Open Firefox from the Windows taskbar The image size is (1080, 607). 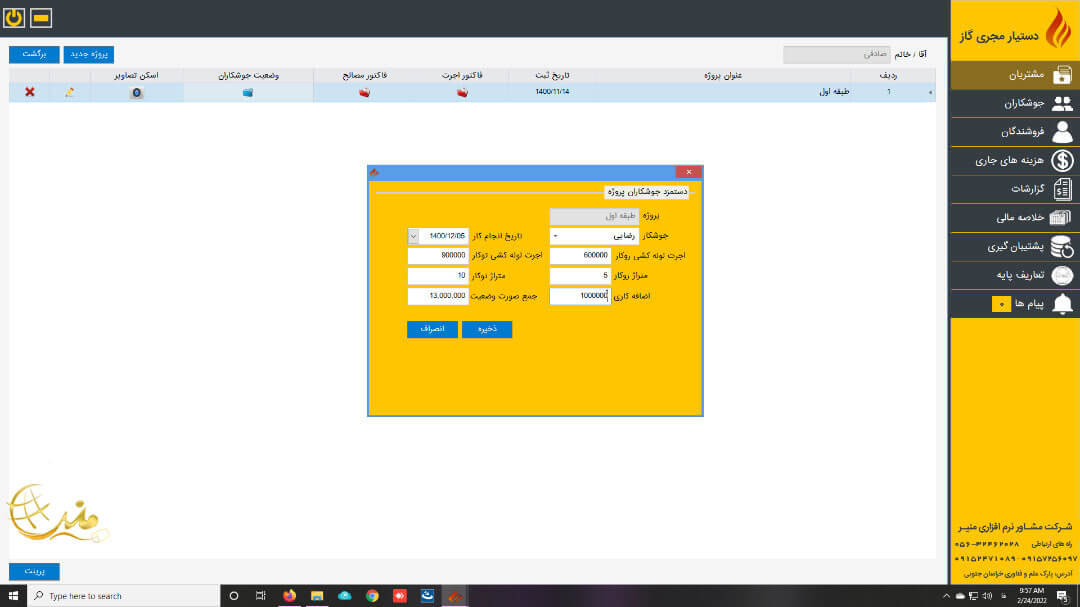[290, 595]
